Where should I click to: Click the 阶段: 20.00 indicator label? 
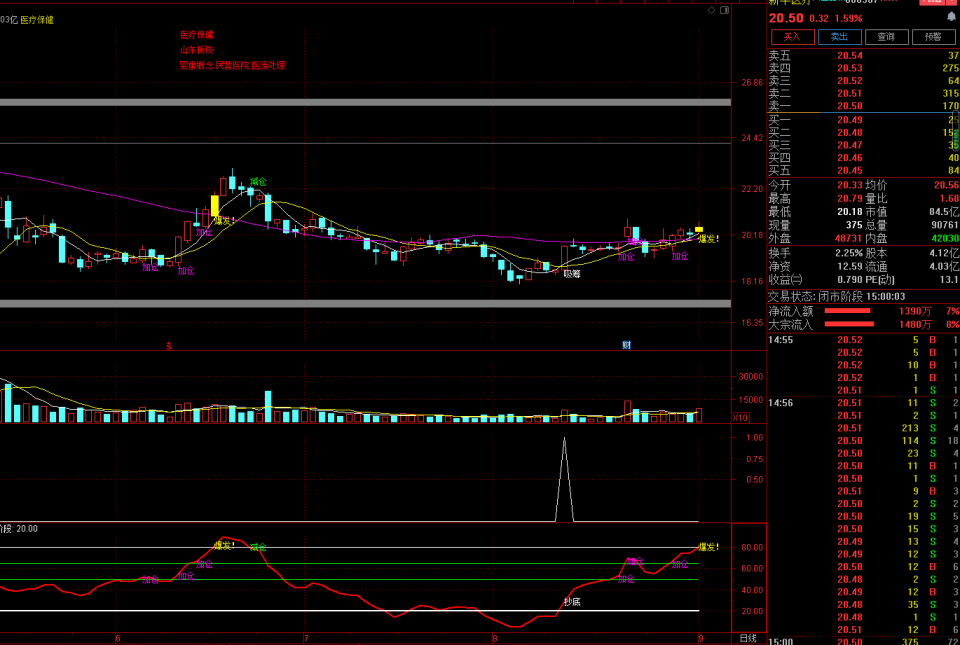pos(19,529)
